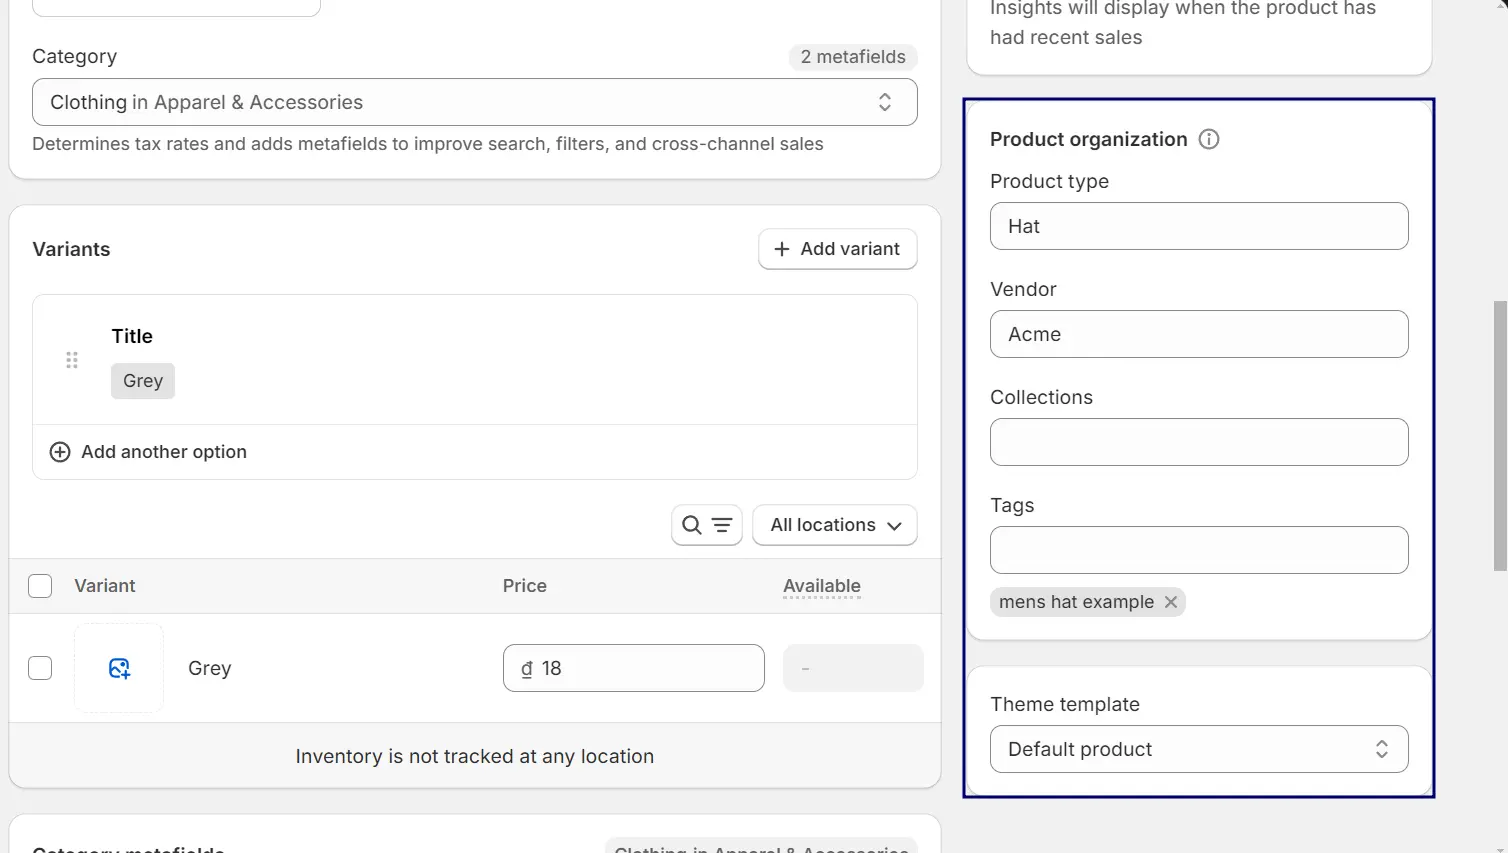The image size is (1508, 853).
Task: Click the Grey variant price field
Action: 634,668
